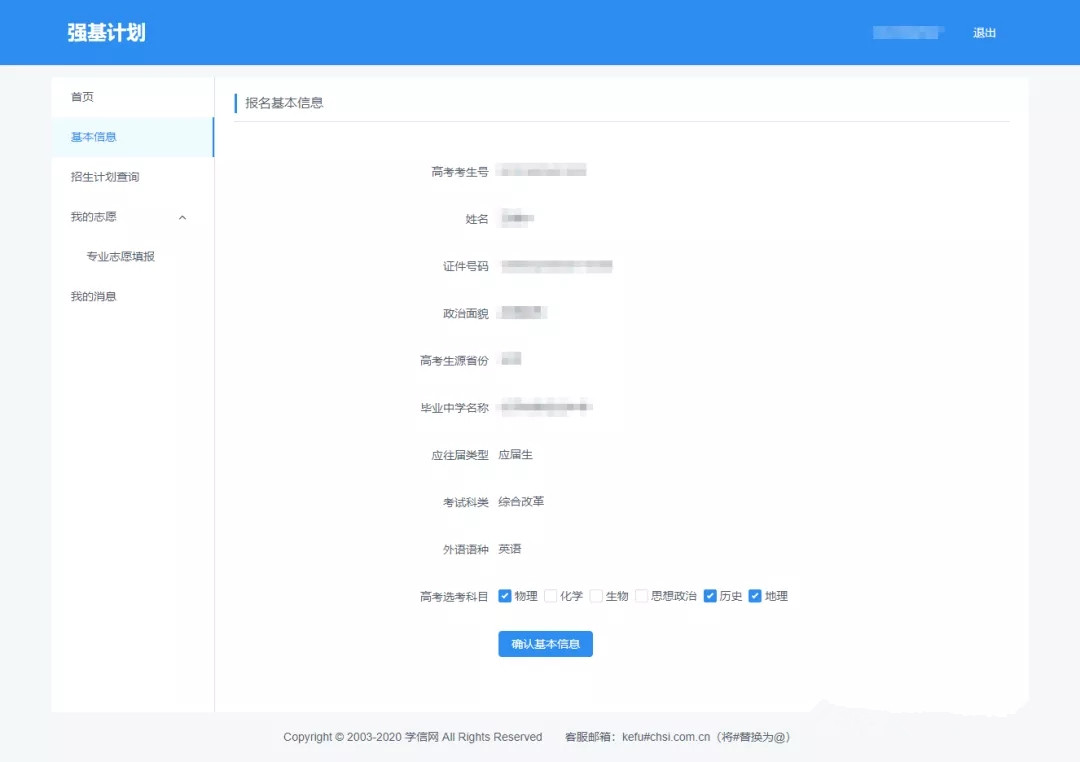Check the 生物 subject checkbox
This screenshot has height=762, width=1080.
[596, 595]
